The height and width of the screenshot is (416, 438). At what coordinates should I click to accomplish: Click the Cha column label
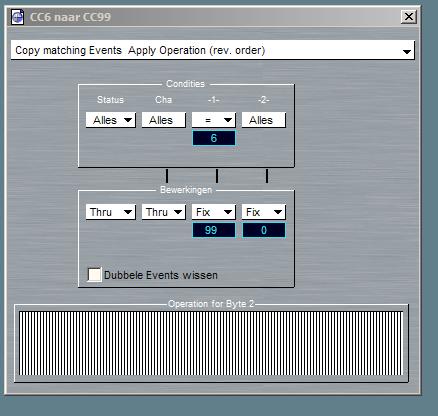click(163, 100)
